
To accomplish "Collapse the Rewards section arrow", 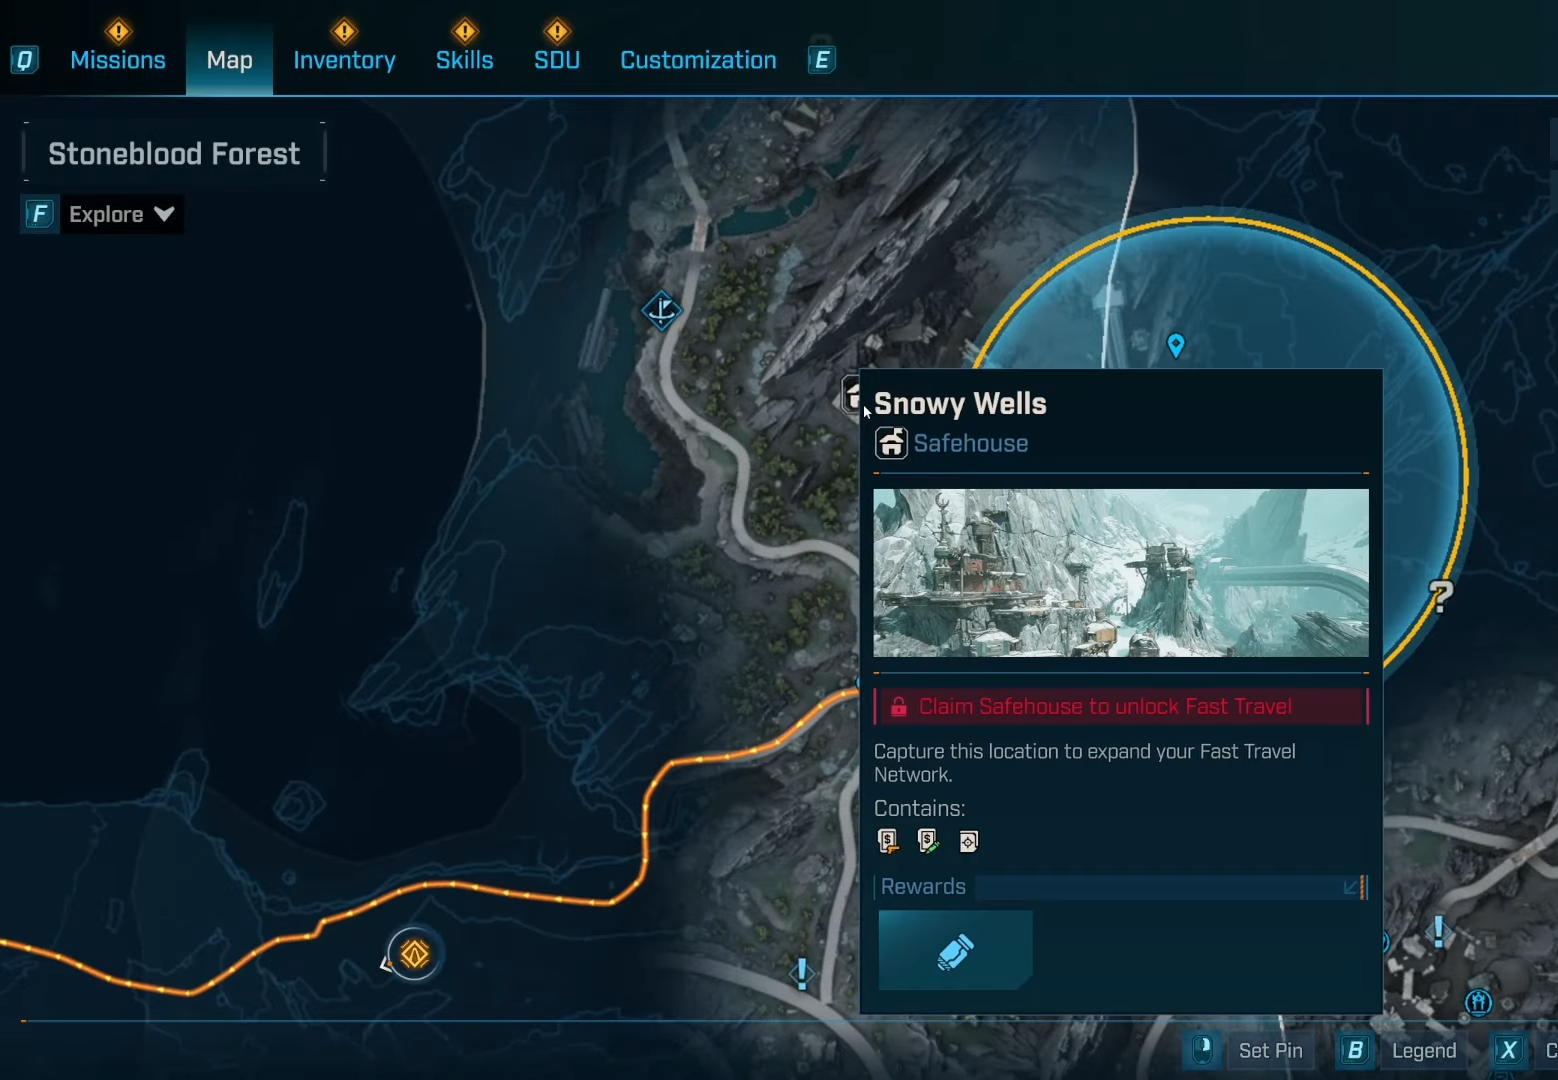I will pos(1351,887).
